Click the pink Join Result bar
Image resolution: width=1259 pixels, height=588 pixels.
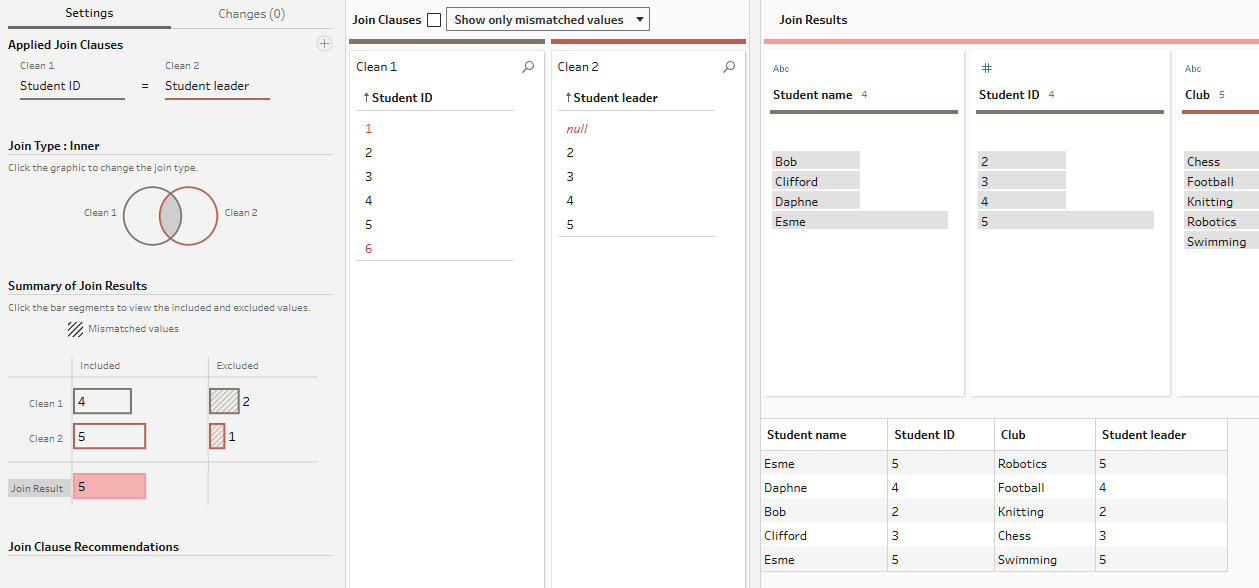(109, 486)
